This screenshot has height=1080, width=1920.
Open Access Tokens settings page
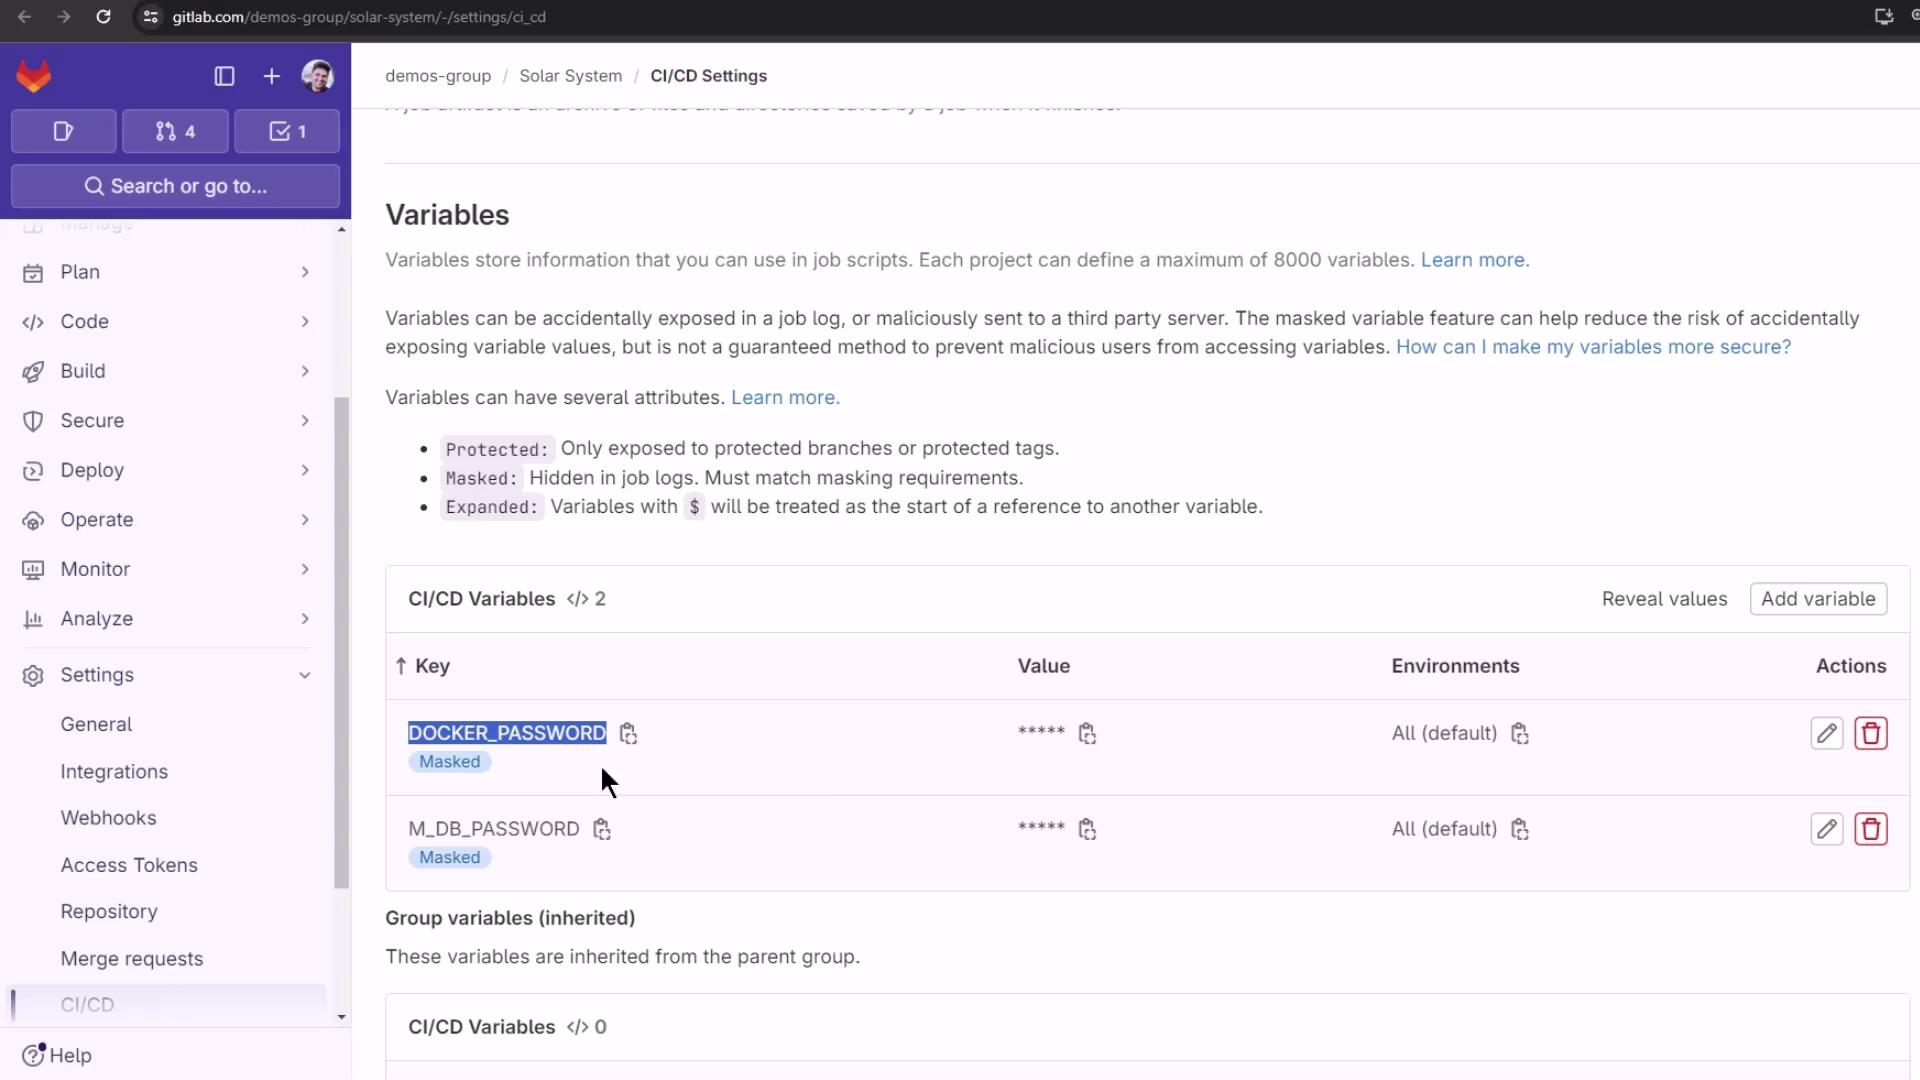pyautogui.click(x=129, y=865)
